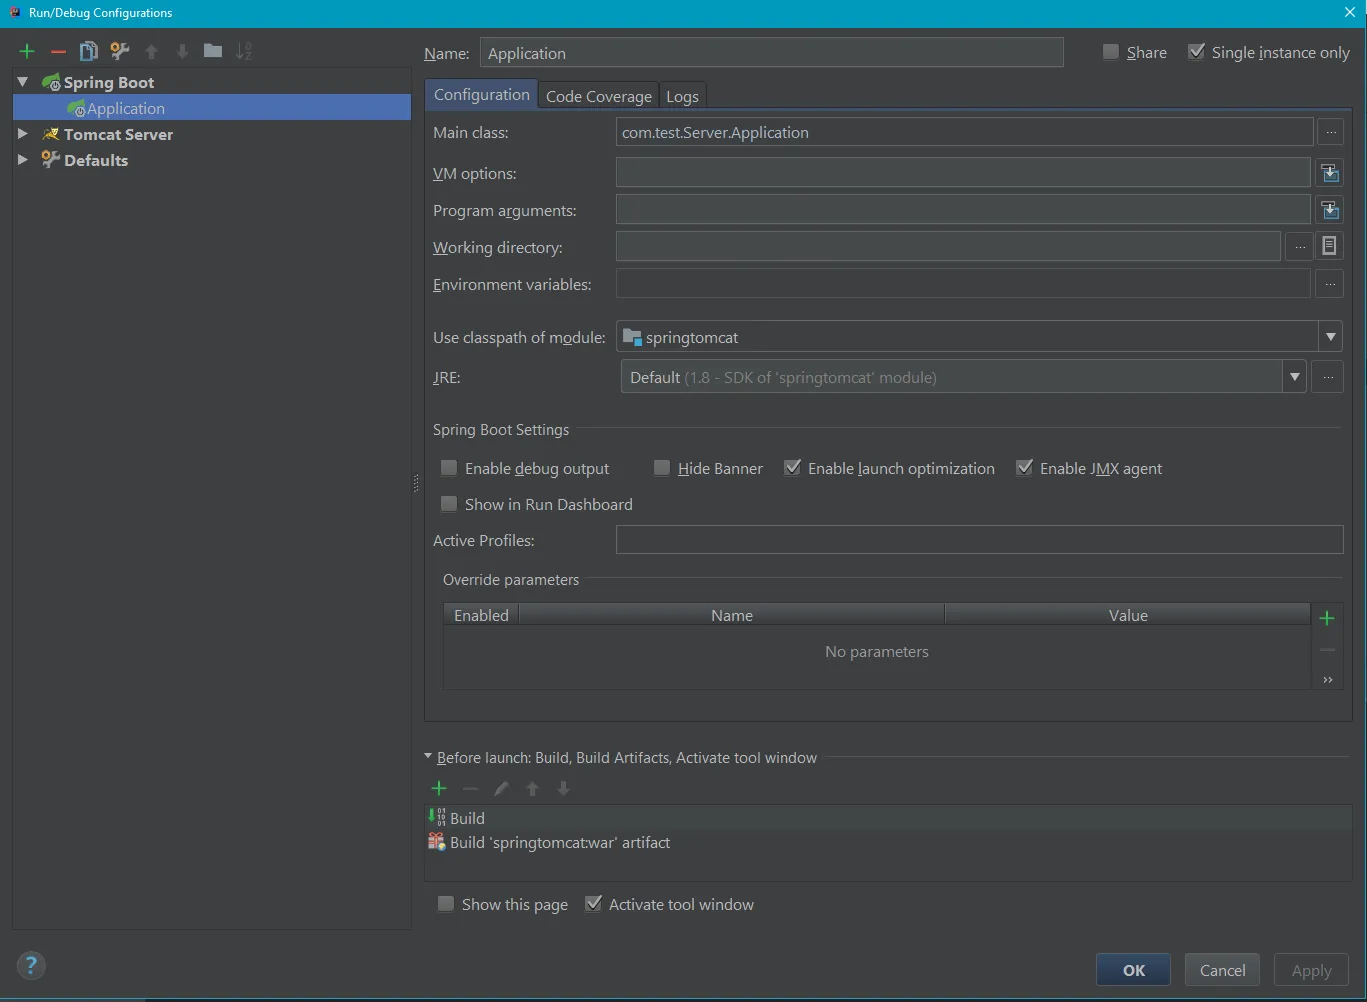Enable Show in Run Dashboard
Viewport: 1367px width, 1002px height.
coord(449,504)
